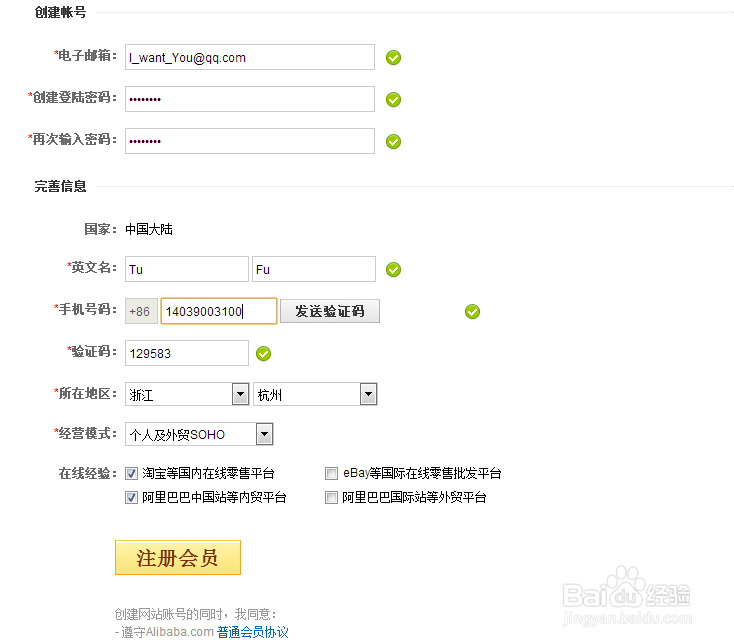
Task: Click the 发送验证码 button
Action: point(330,311)
